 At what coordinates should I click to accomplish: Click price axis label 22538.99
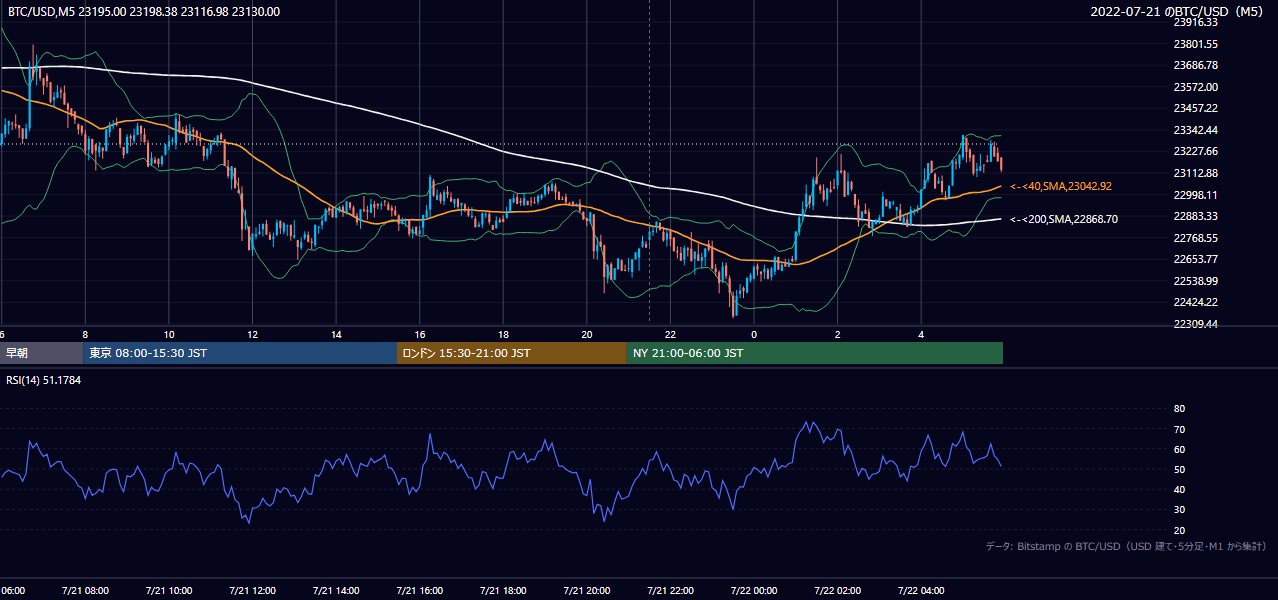coord(1195,281)
